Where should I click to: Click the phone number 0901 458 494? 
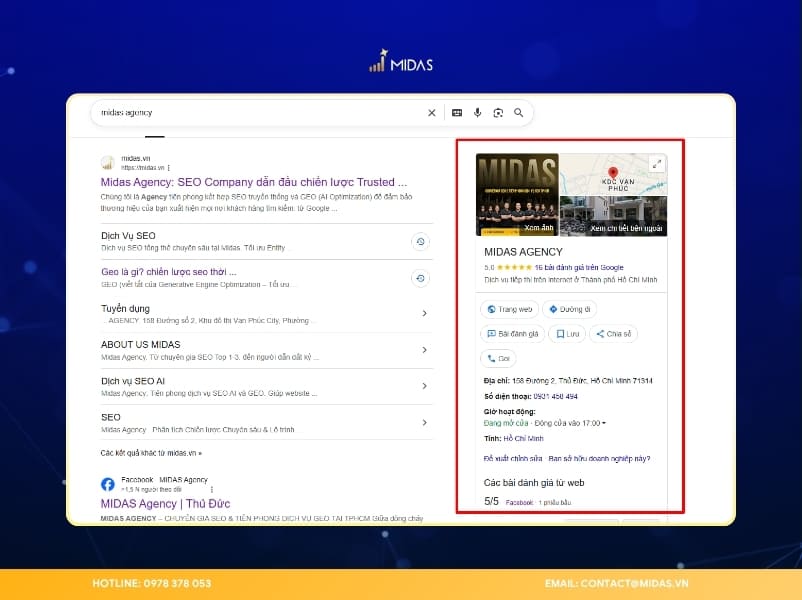point(555,396)
